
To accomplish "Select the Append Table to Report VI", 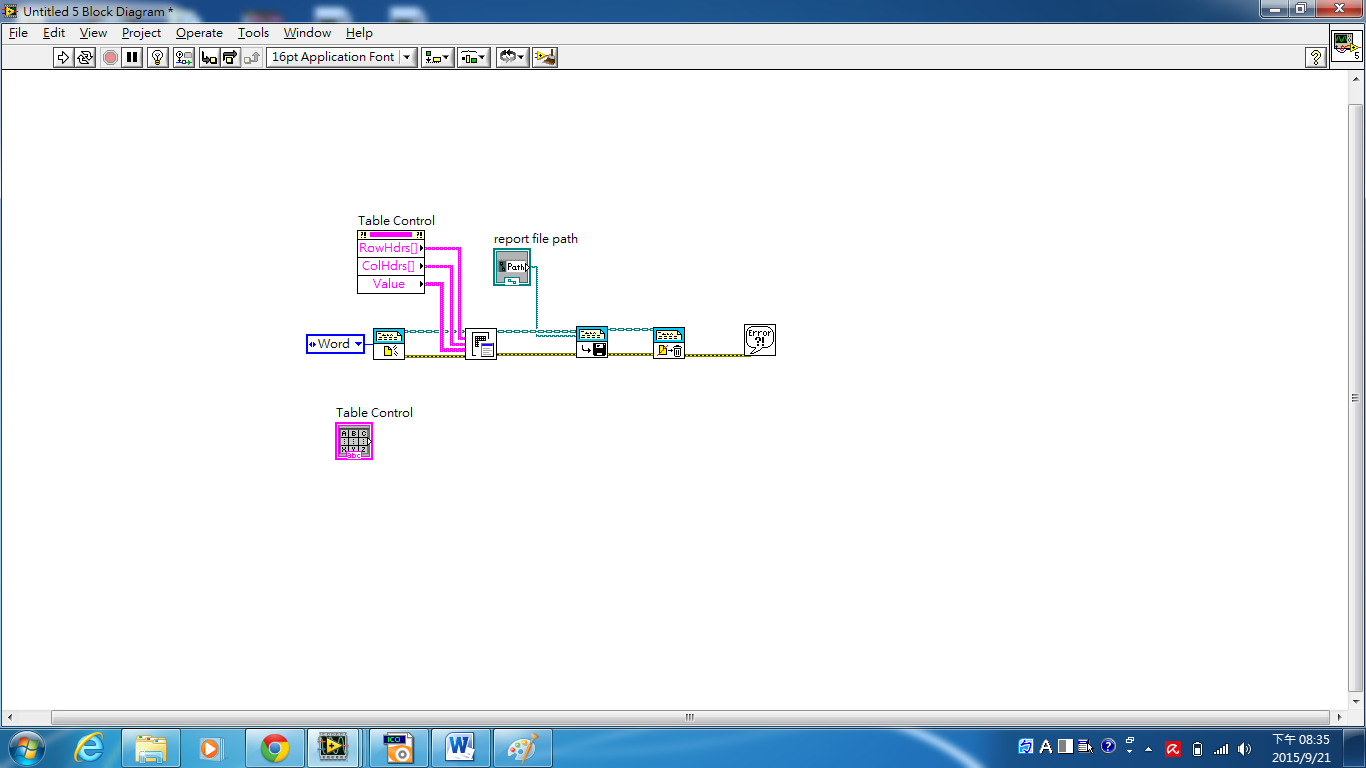I will tap(481, 343).
